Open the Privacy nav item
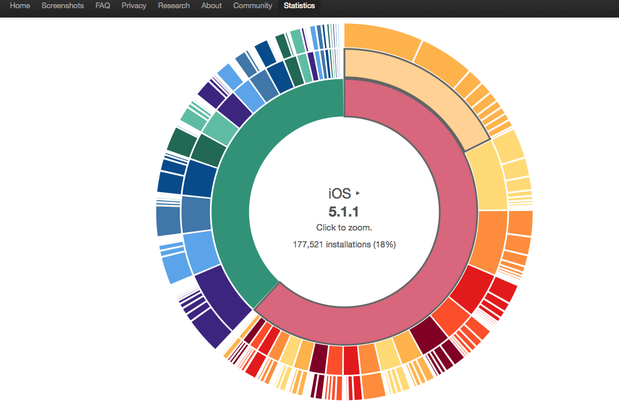Image resolution: width=619 pixels, height=404 pixels. (134, 6)
